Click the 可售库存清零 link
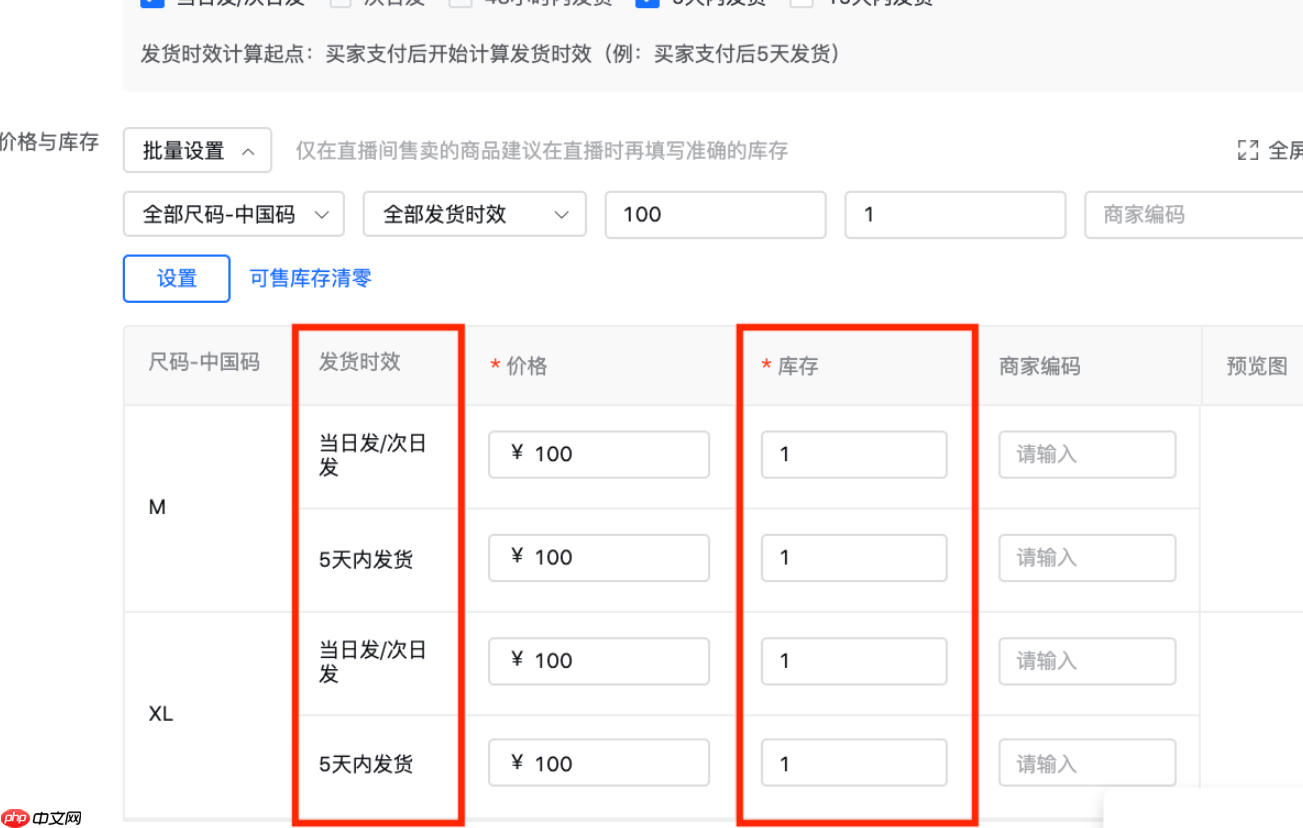1303x828 pixels. pyautogui.click(x=310, y=279)
